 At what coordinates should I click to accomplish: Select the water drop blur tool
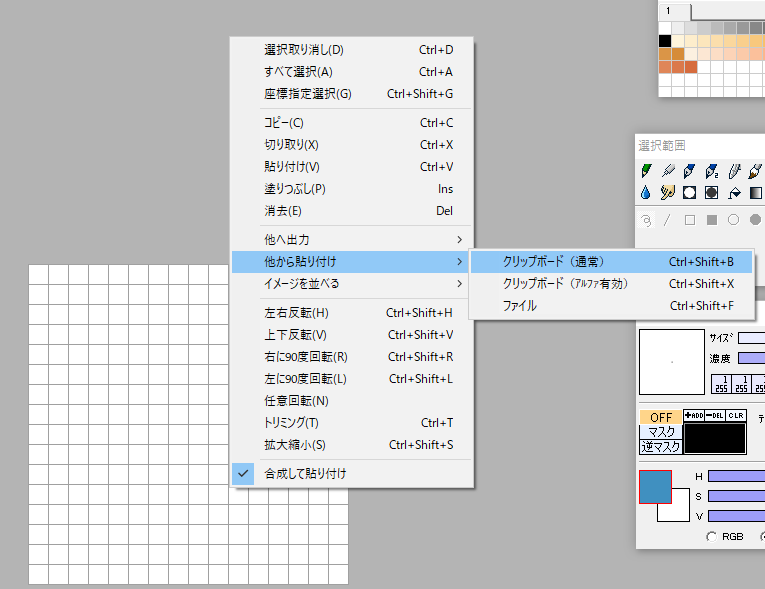tap(646, 192)
